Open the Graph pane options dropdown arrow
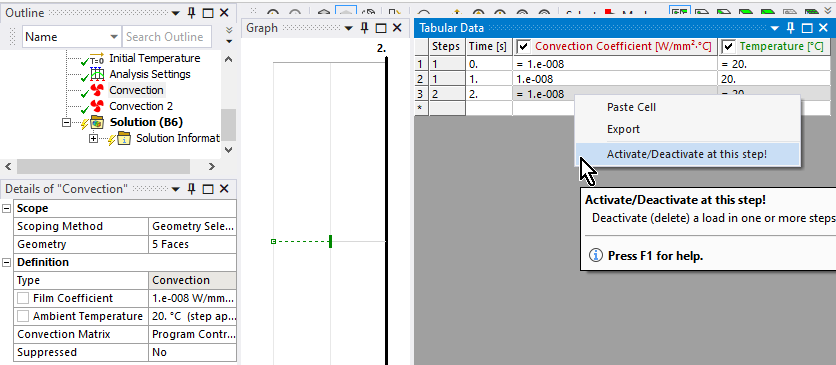This screenshot has width=836, height=365. [349, 28]
